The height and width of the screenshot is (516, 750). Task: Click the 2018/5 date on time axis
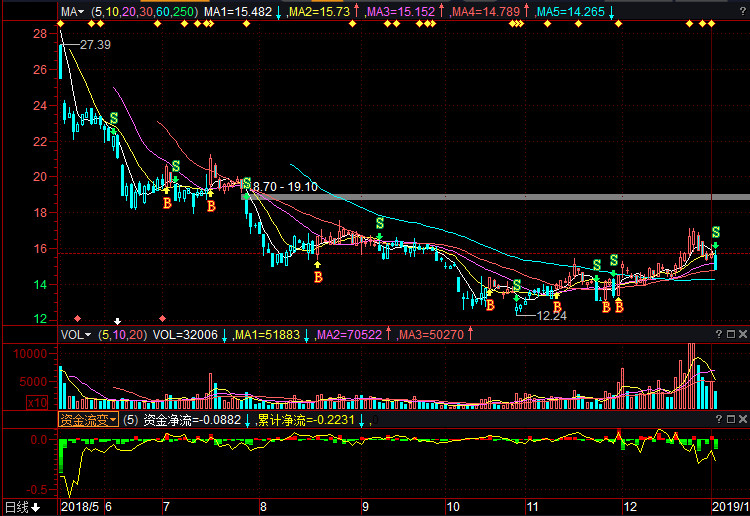point(80,507)
